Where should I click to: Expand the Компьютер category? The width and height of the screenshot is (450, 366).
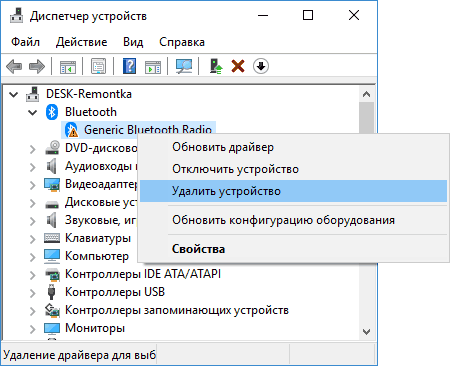tap(32, 256)
